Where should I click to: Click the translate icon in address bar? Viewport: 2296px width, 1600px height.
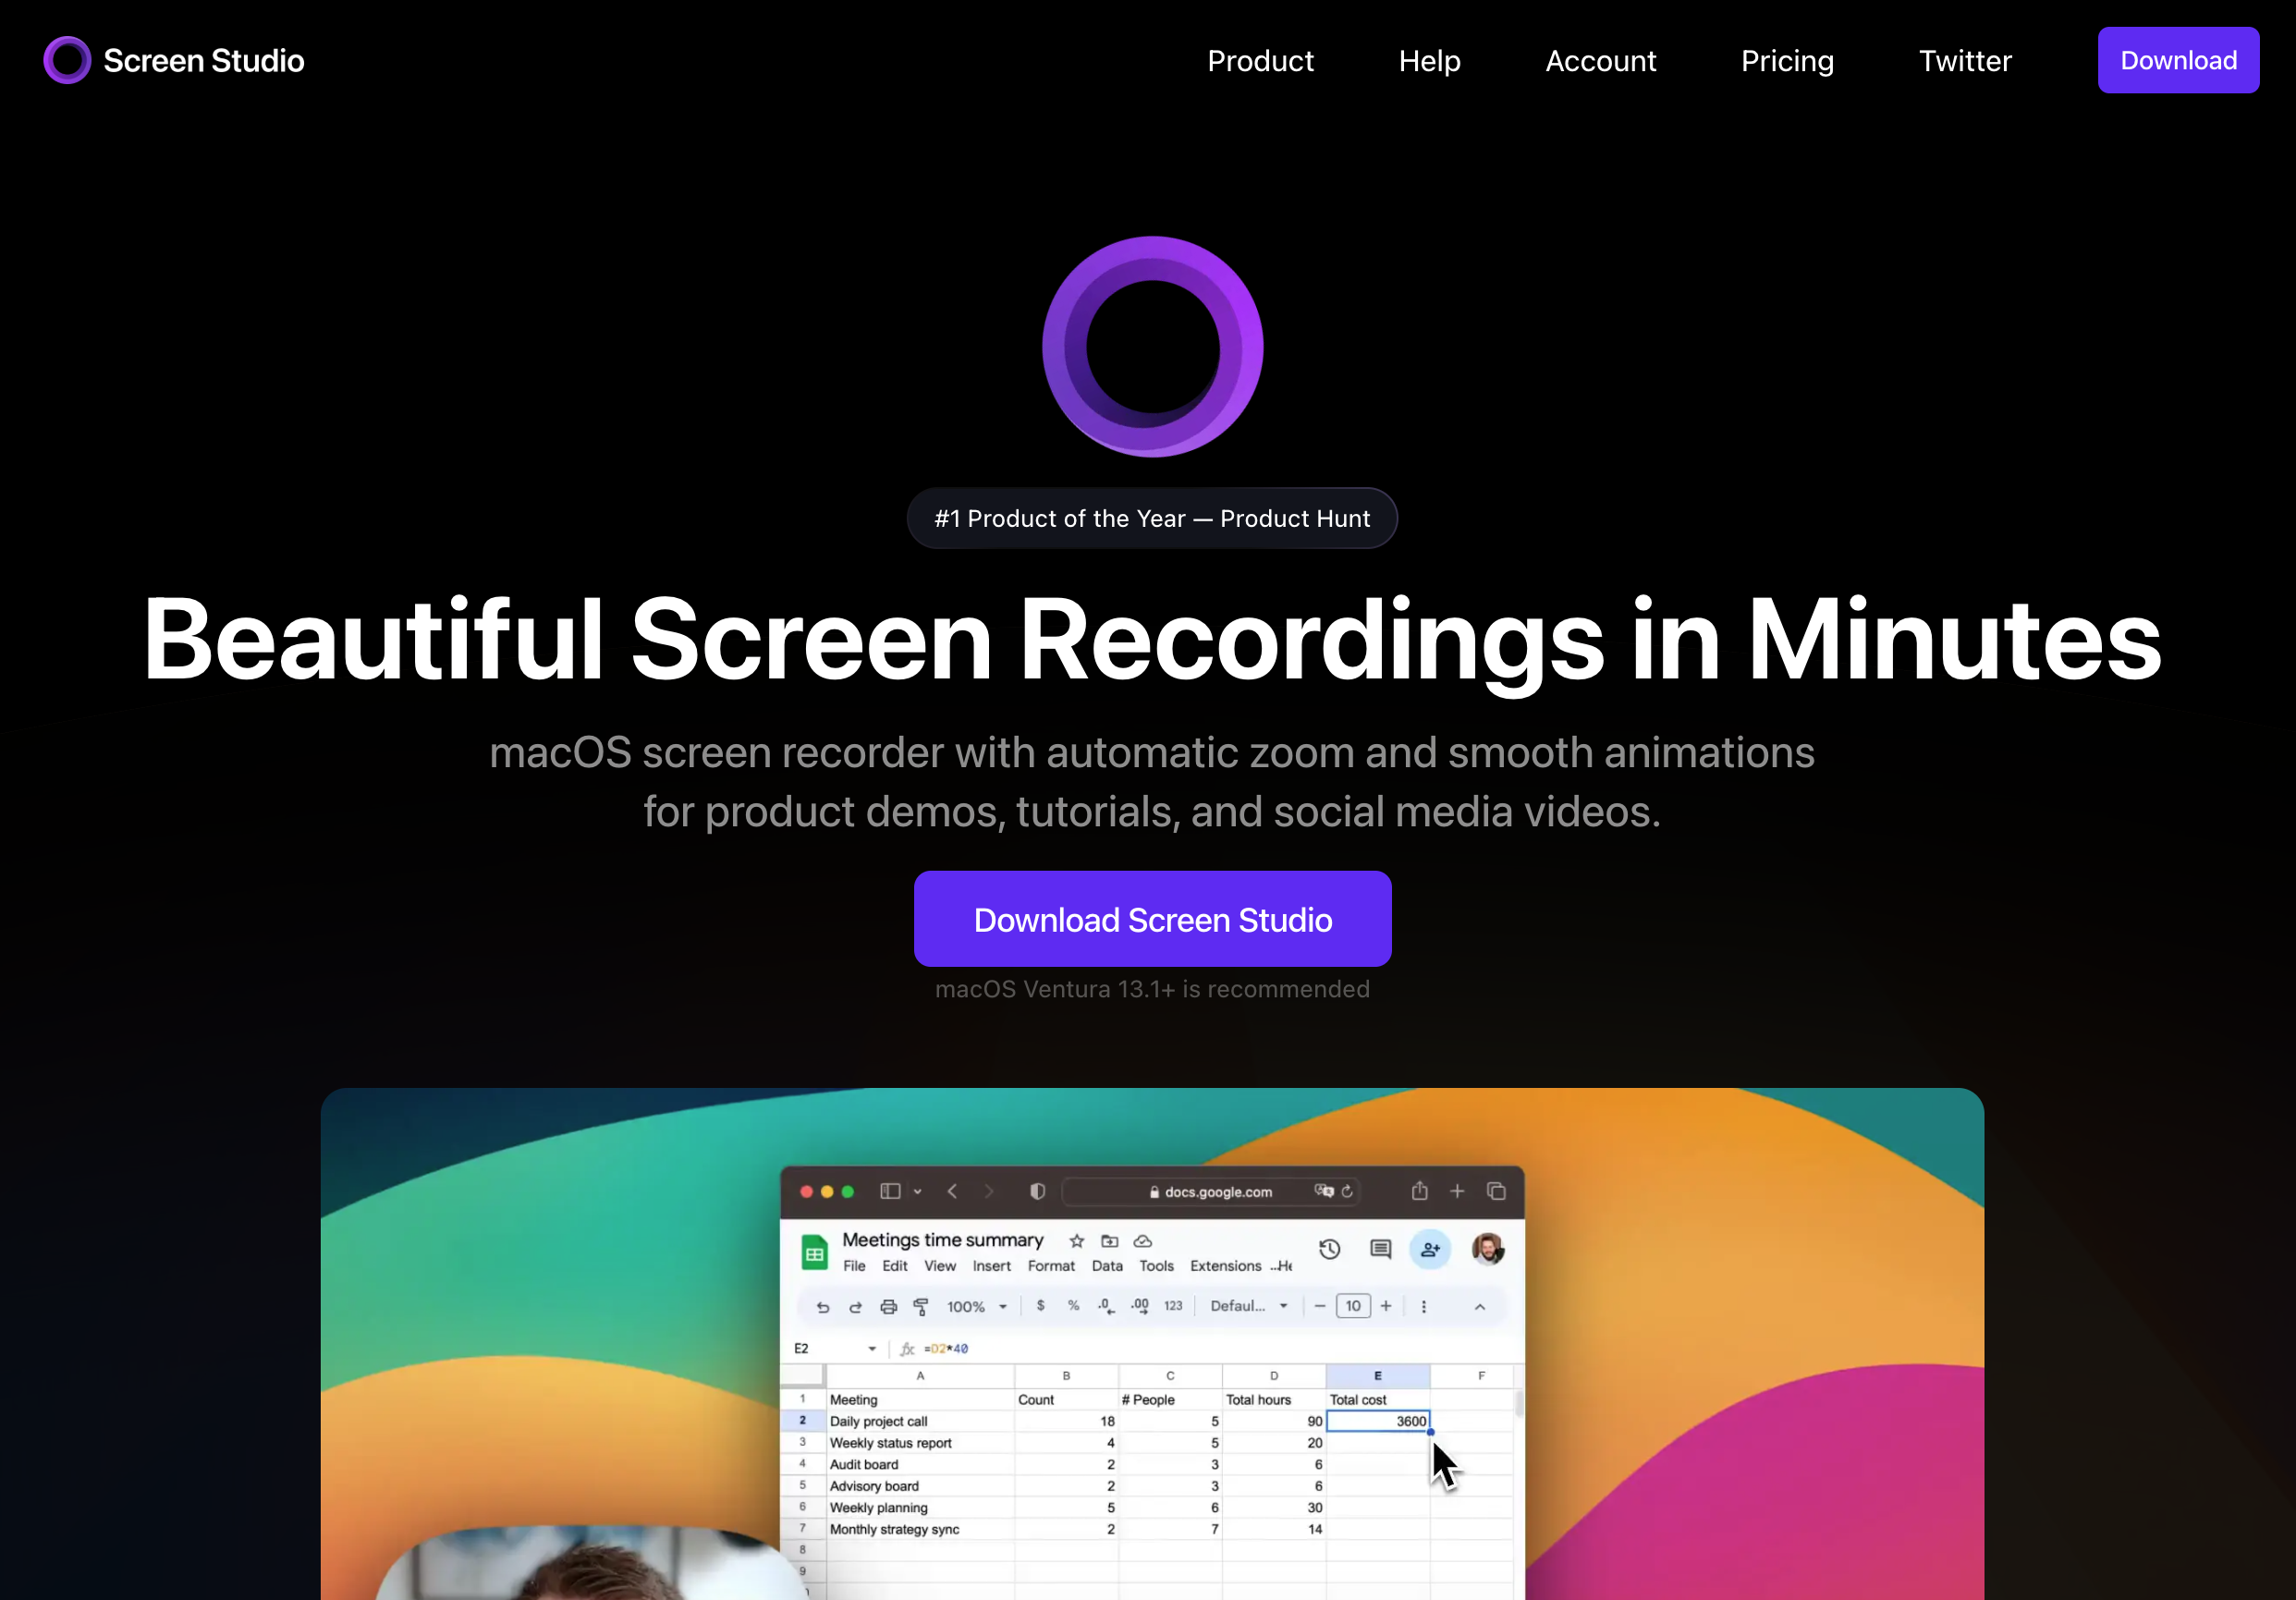click(x=1324, y=1191)
